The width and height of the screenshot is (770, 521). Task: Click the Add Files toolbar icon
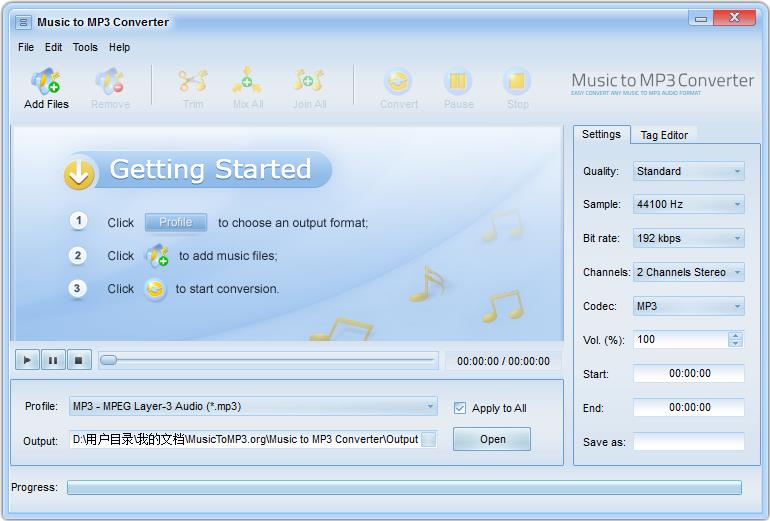[46, 82]
